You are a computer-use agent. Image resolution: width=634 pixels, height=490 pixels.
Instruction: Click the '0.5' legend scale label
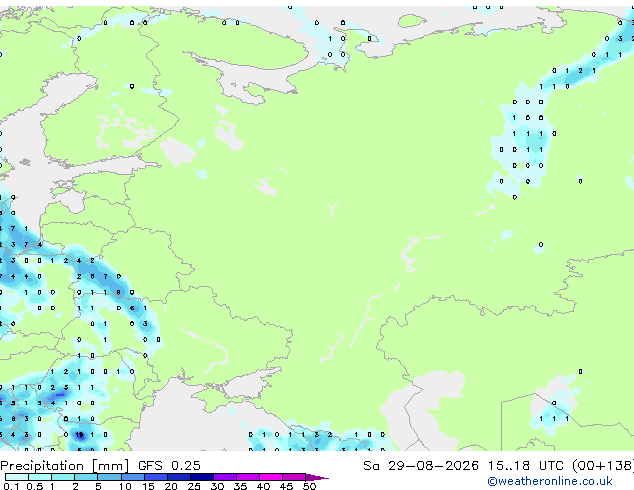coord(34,486)
